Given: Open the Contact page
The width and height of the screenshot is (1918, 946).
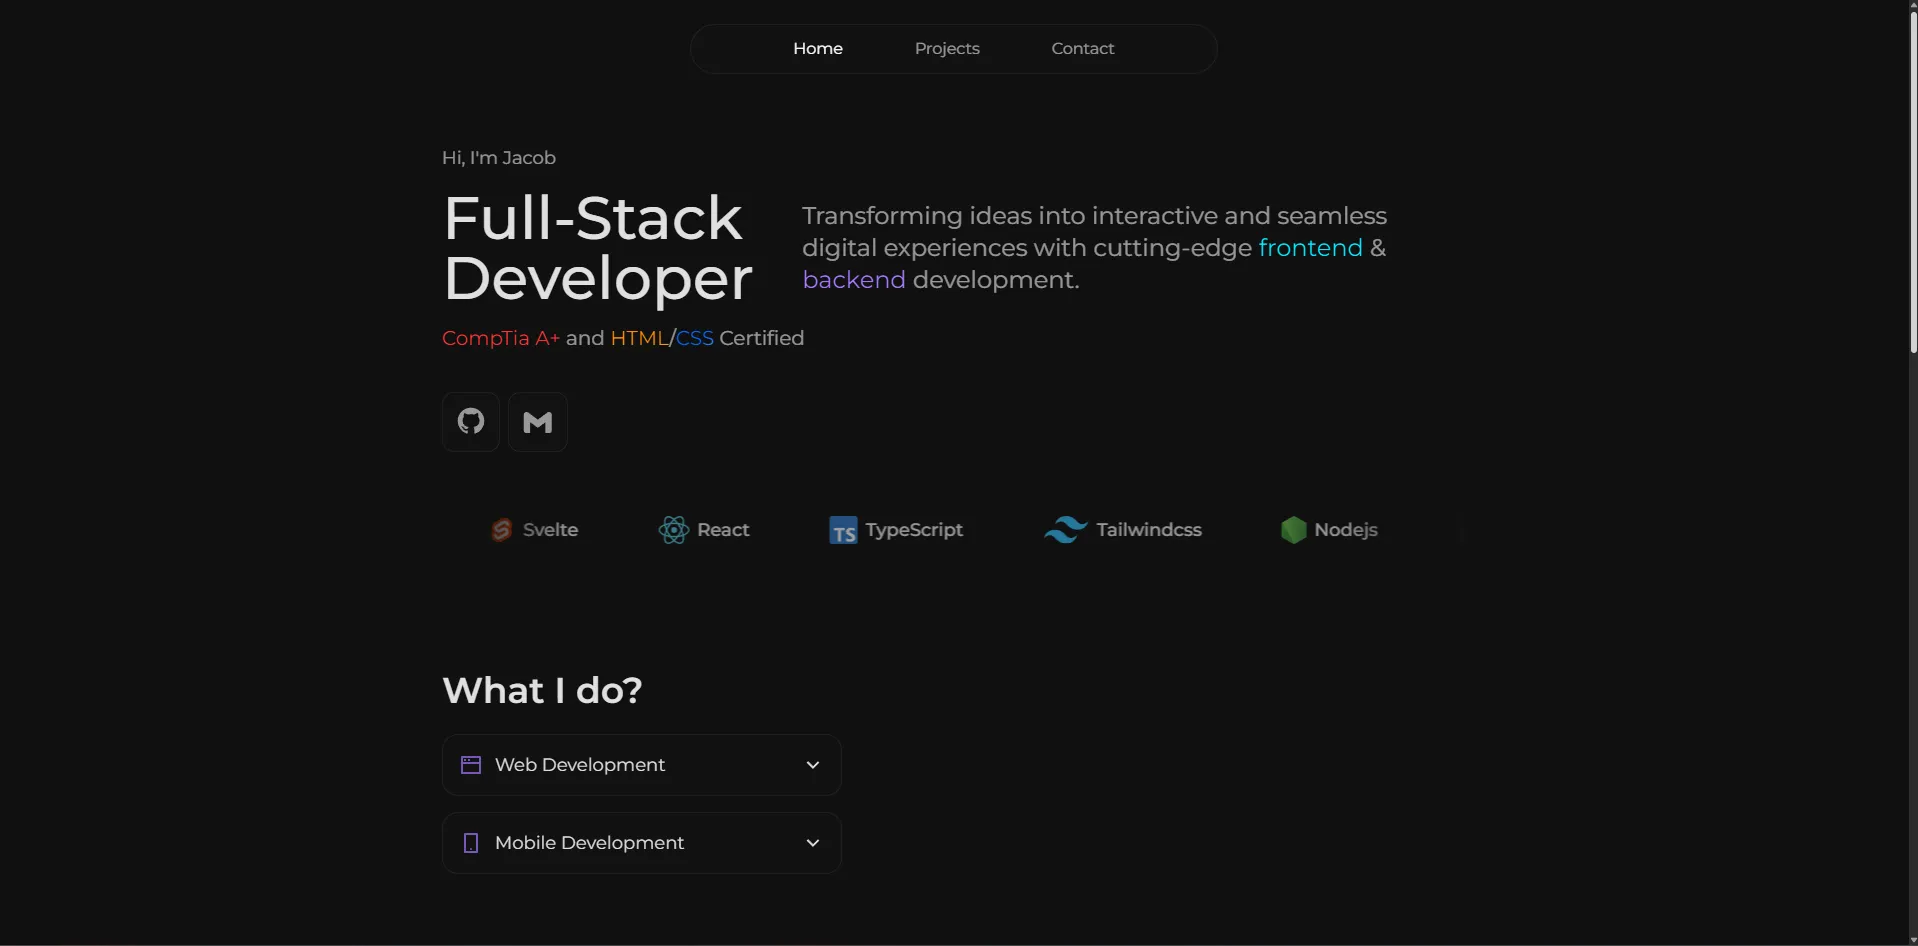Looking at the screenshot, I should 1082,48.
